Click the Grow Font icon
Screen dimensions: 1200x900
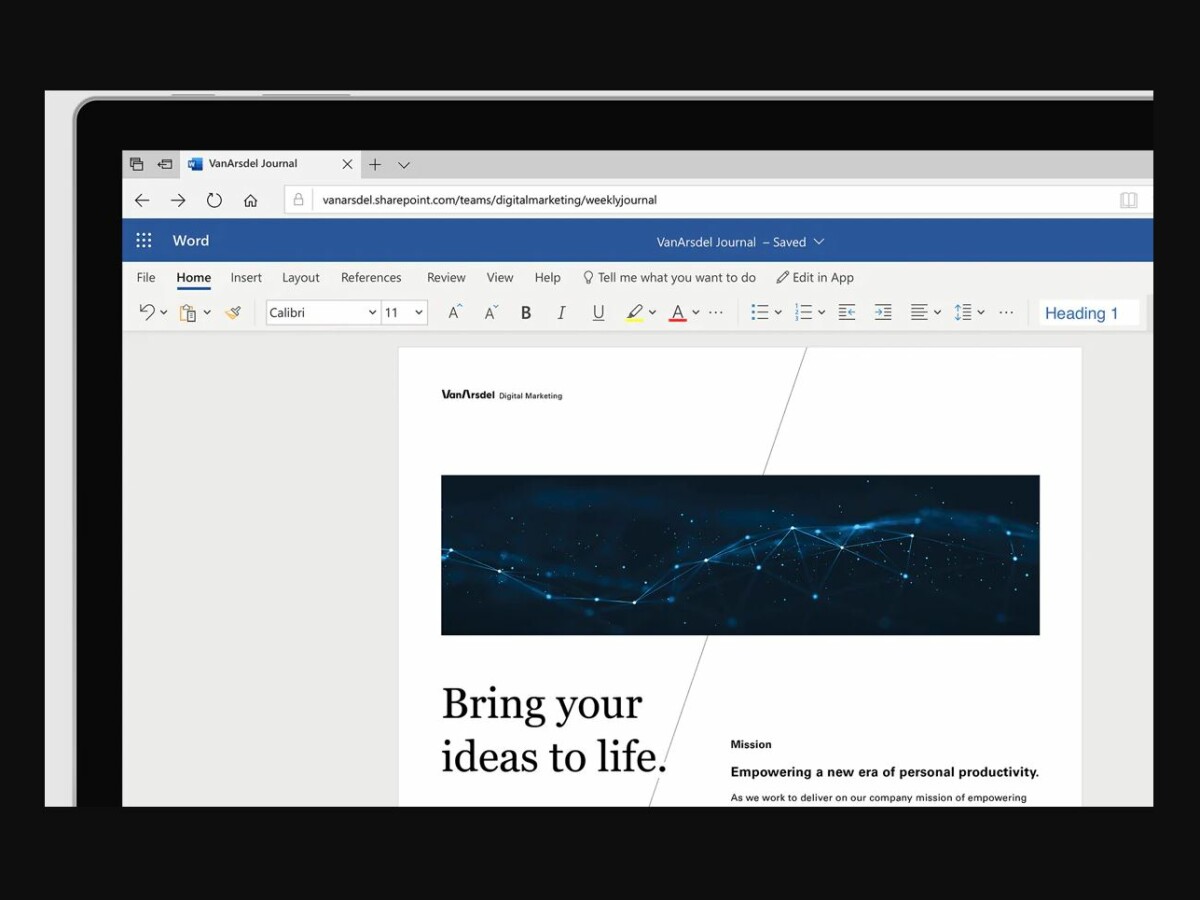(x=455, y=312)
